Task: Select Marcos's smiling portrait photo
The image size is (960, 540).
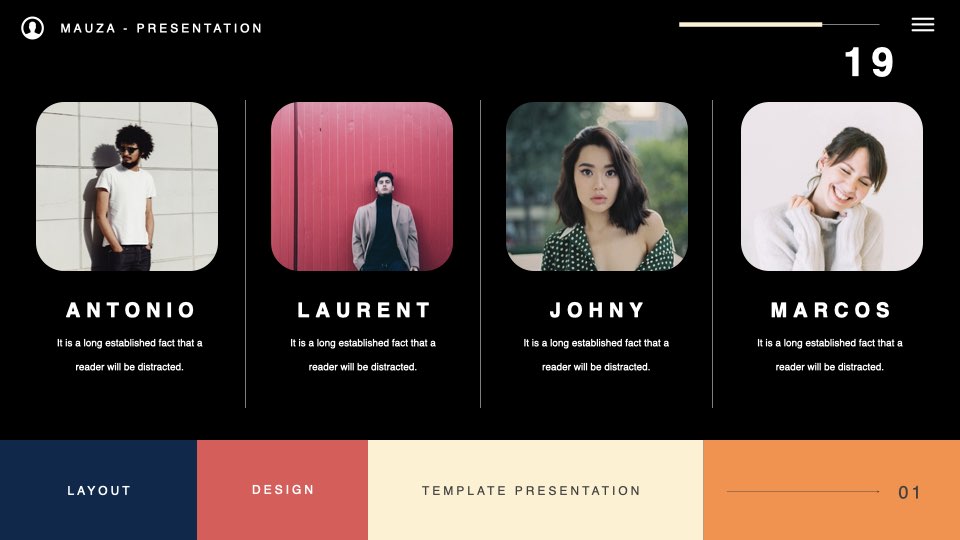Action: click(831, 186)
